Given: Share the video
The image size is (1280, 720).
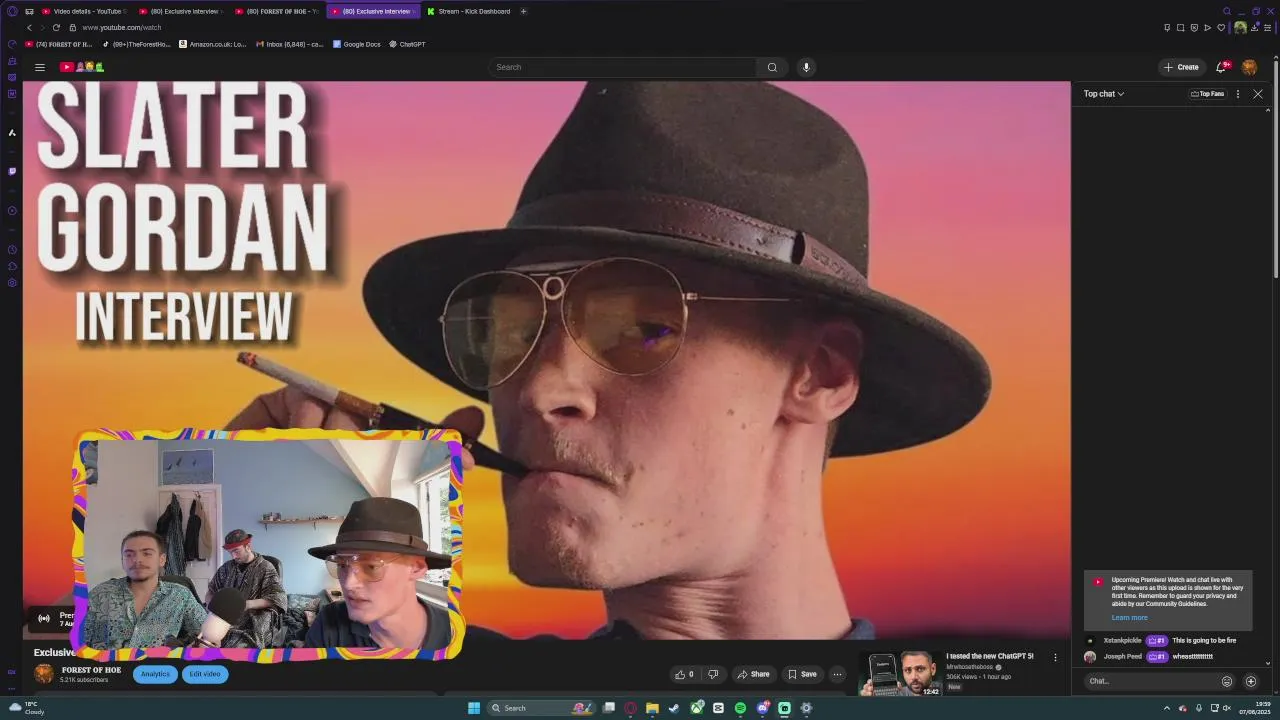Looking at the screenshot, I should [753, 674].
